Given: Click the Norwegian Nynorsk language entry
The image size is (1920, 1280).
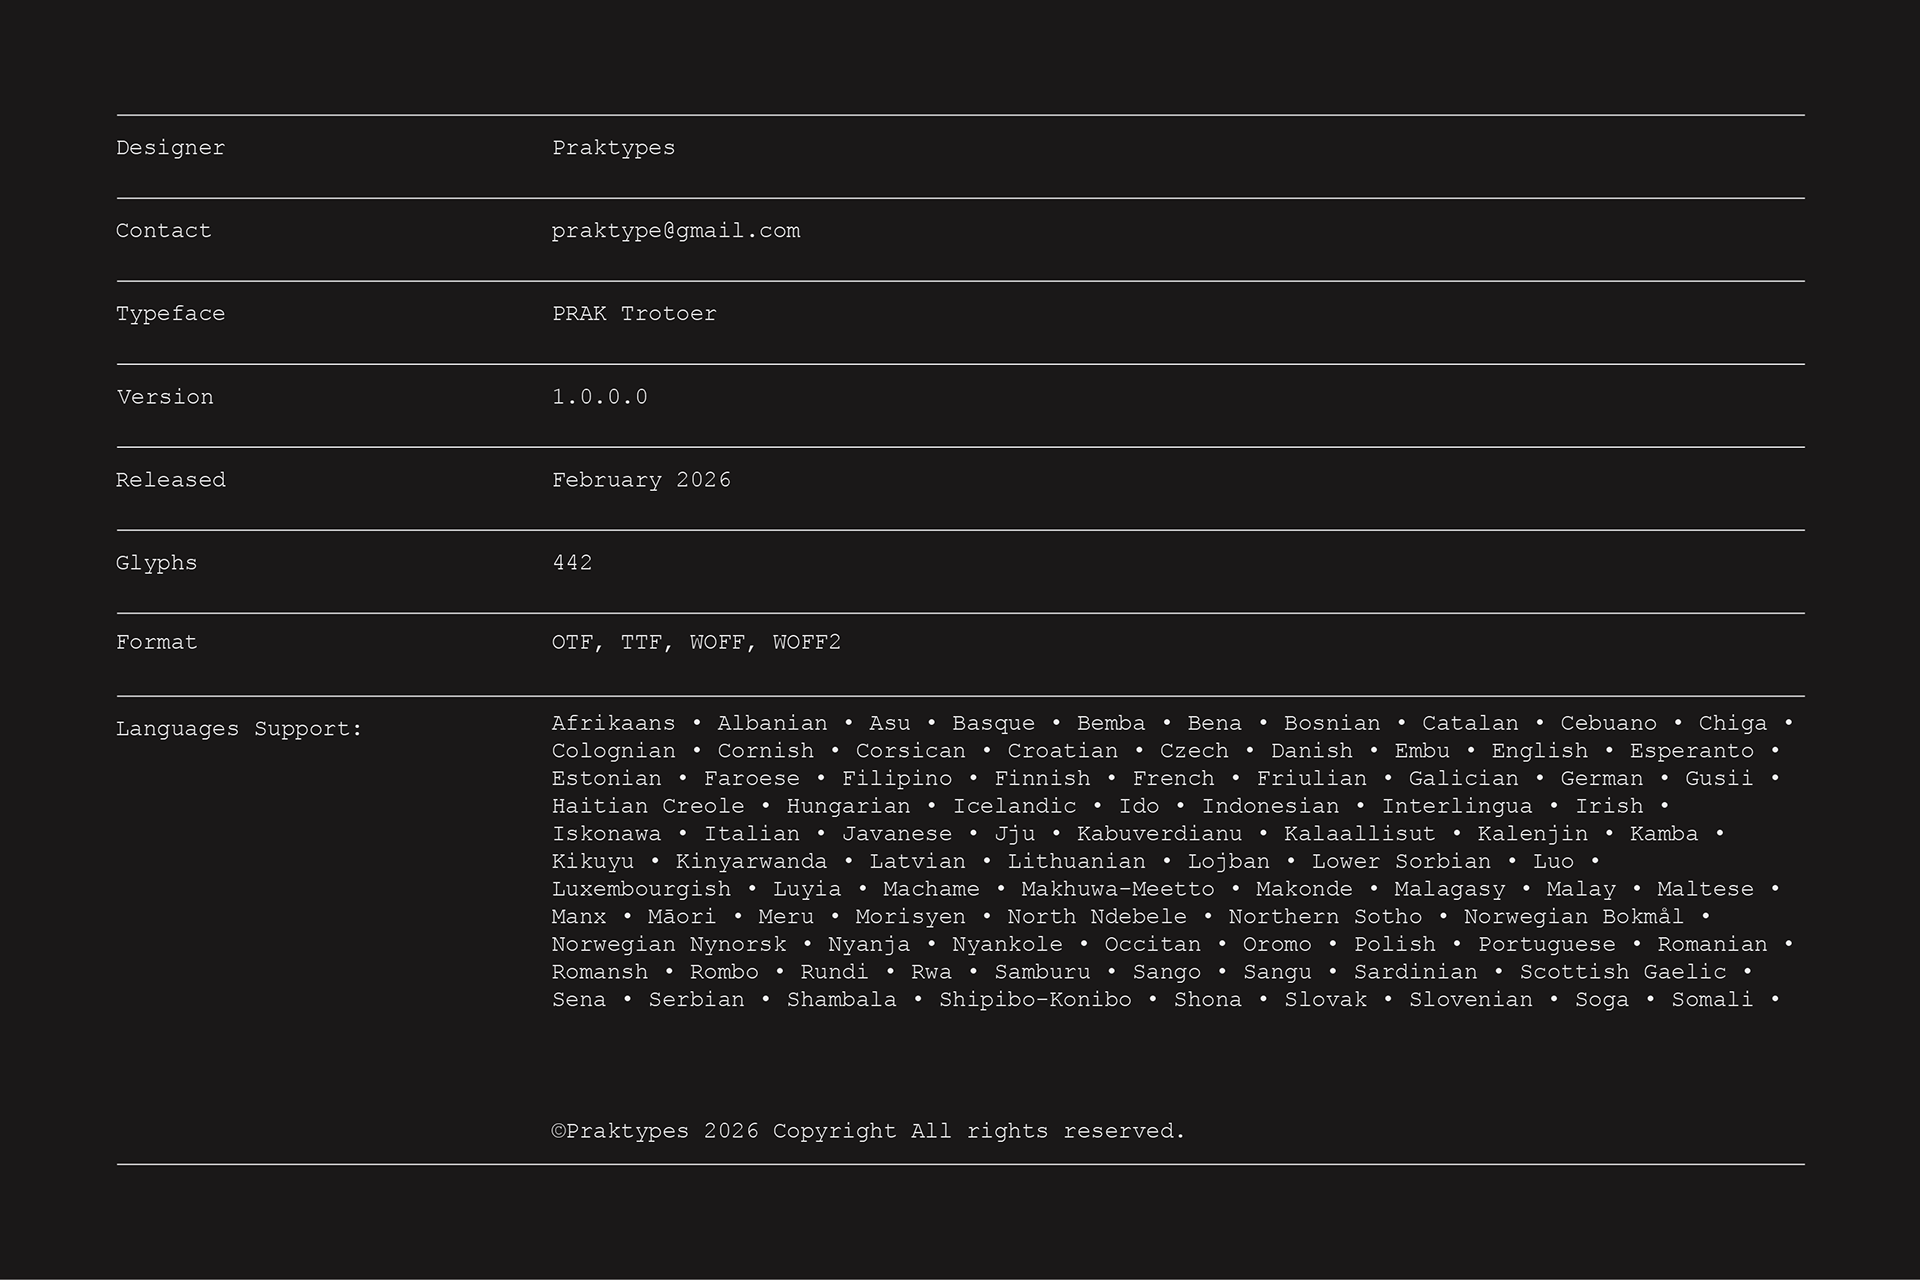Looking at the screenshot, I should pyautogui.click(x=669, y=945).
